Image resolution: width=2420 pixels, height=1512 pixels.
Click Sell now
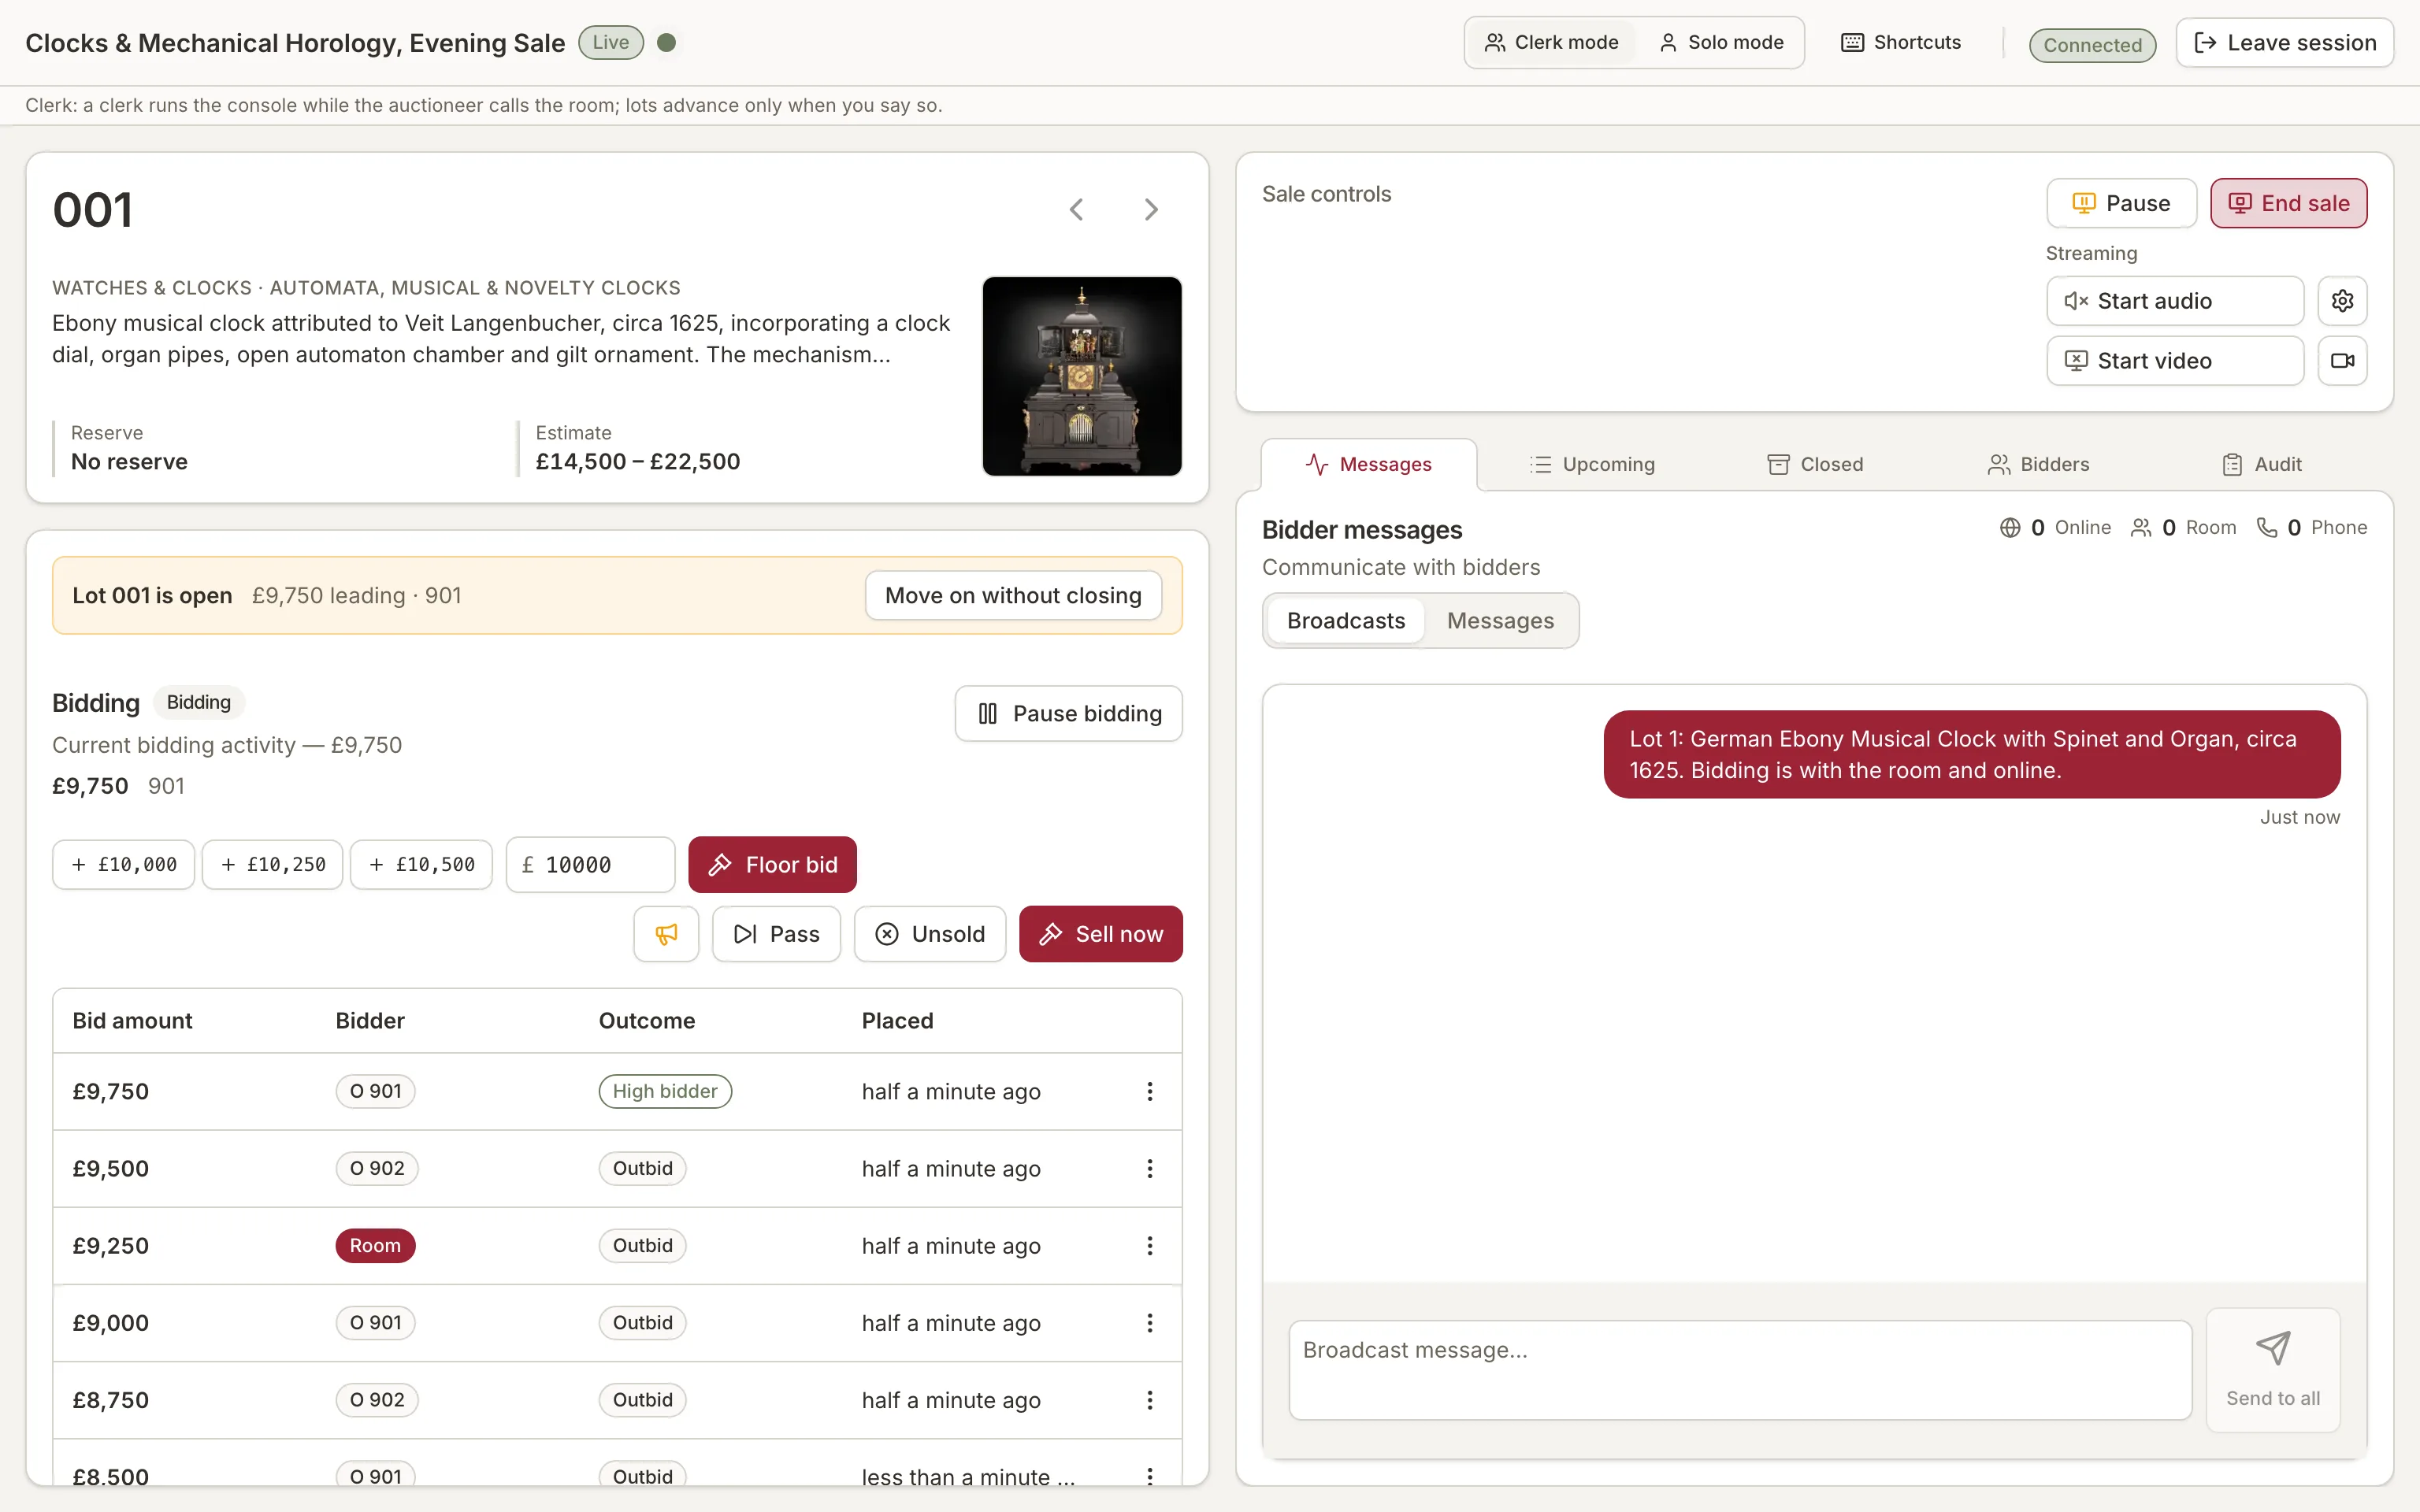[x=1101, y=934]
